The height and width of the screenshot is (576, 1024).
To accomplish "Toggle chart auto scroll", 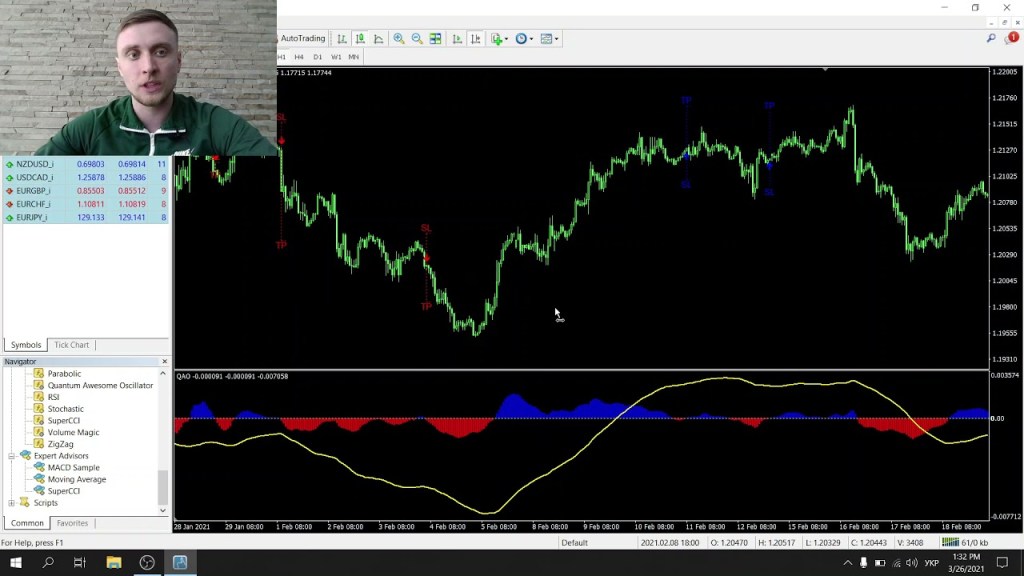I will coord(457,38).
